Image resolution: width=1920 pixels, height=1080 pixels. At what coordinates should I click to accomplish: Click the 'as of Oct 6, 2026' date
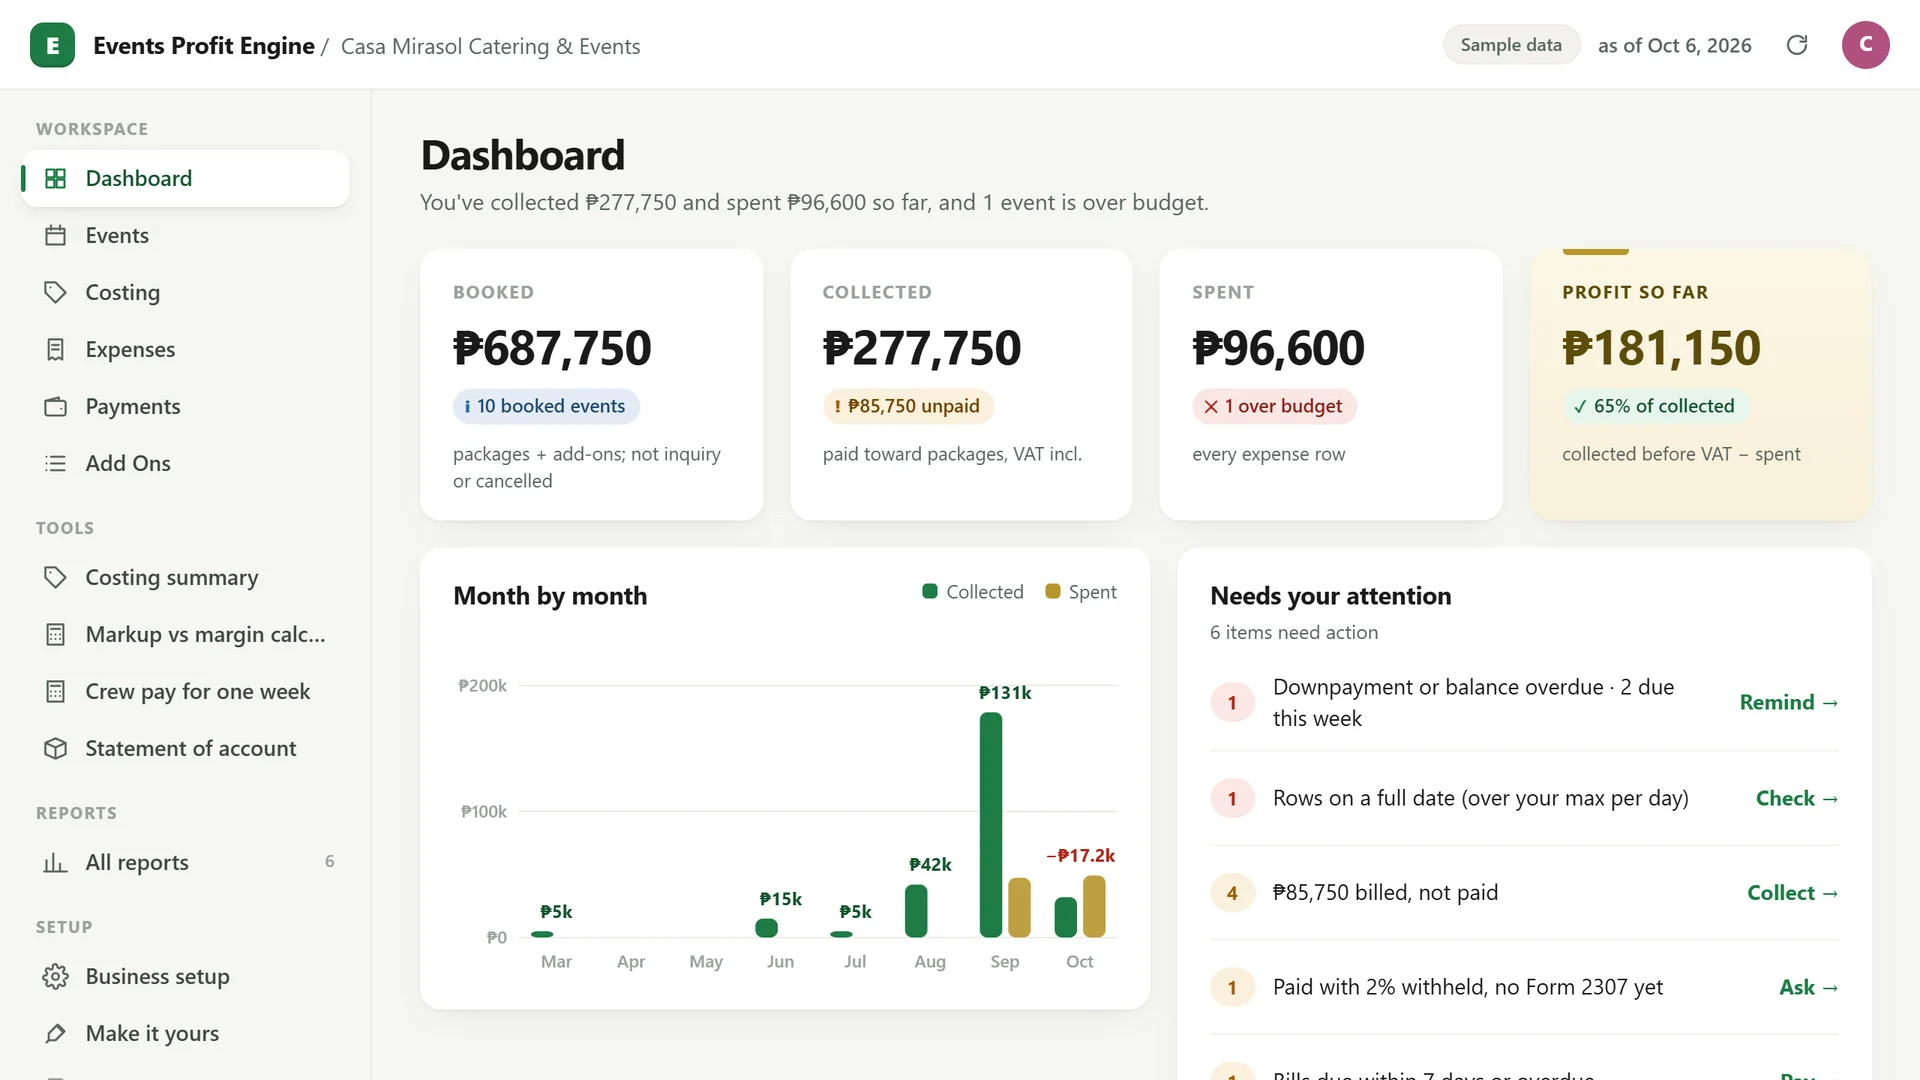click(x=1674, y=45)
